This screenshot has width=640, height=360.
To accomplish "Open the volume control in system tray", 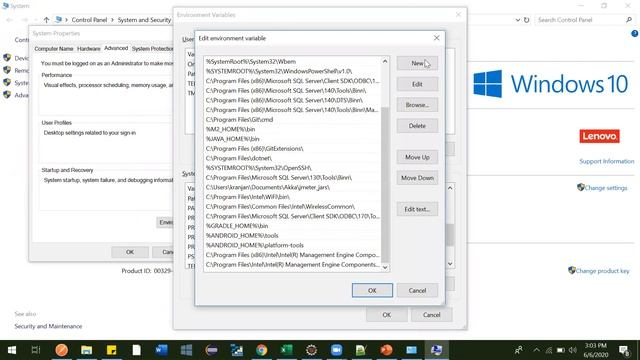I will [x=573, y=350].
